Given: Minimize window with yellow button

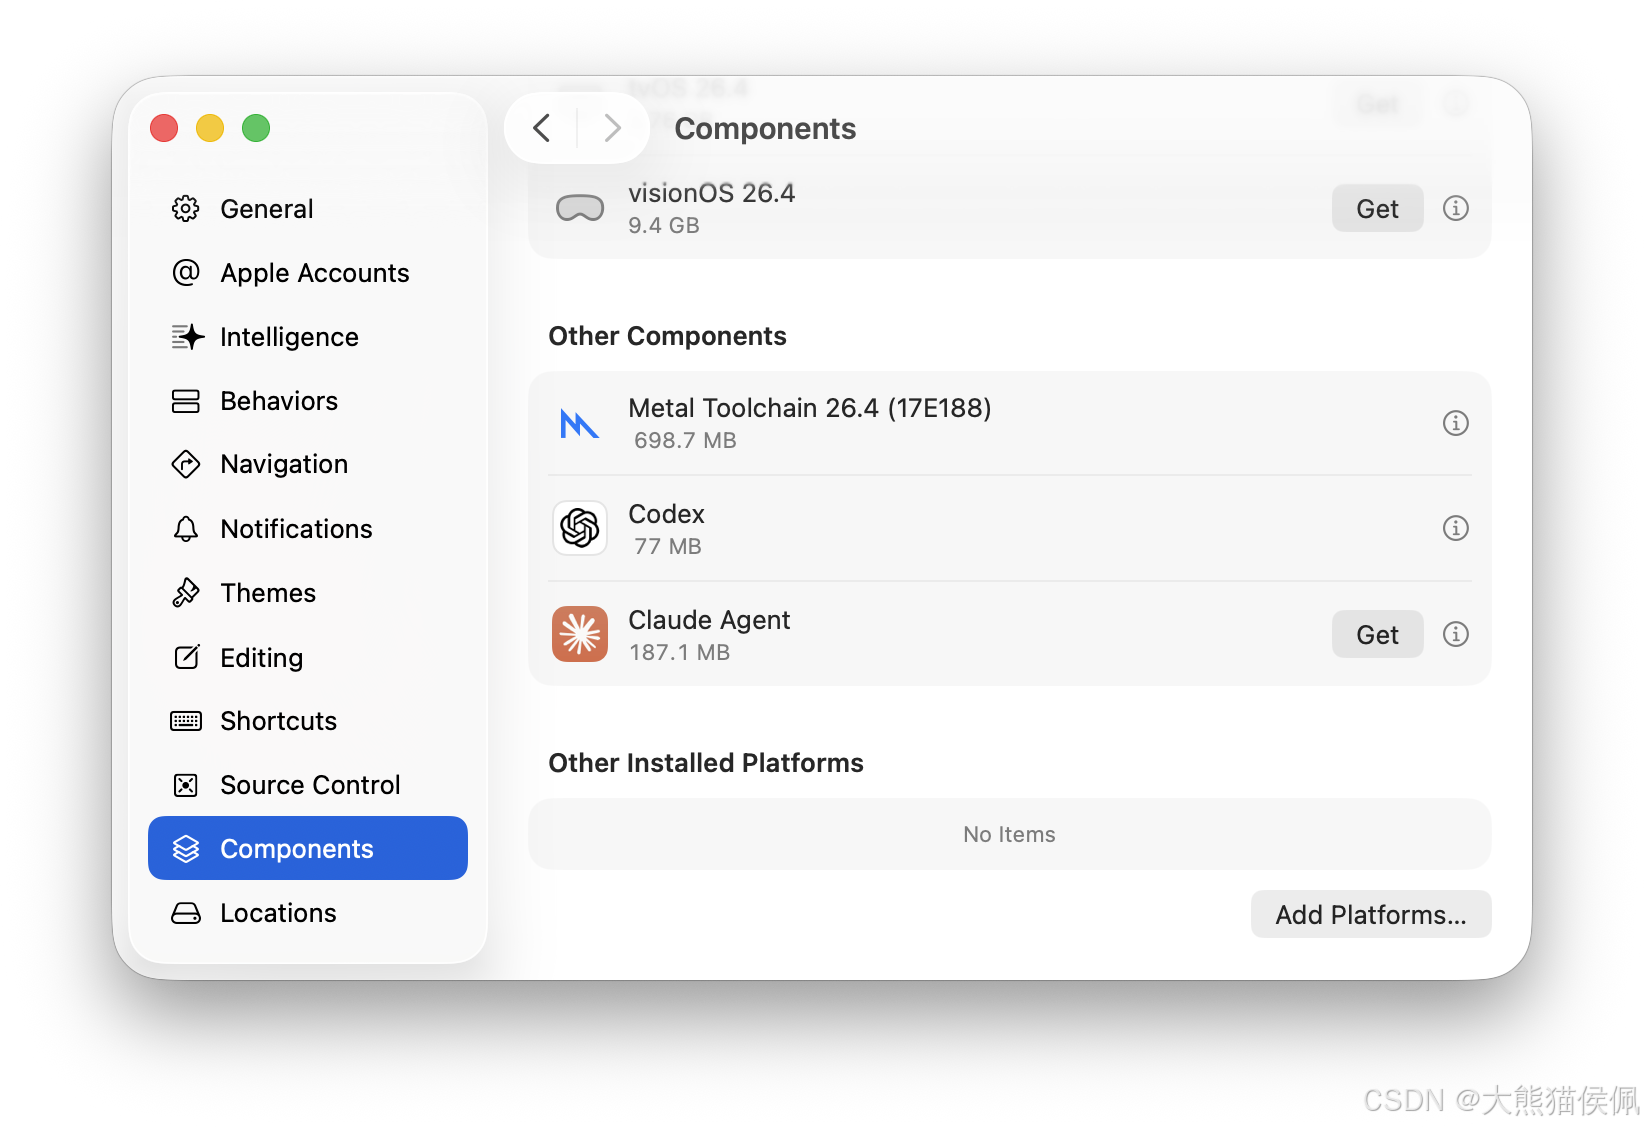Looking at the screenshot, I should click(x=210, y=128).
